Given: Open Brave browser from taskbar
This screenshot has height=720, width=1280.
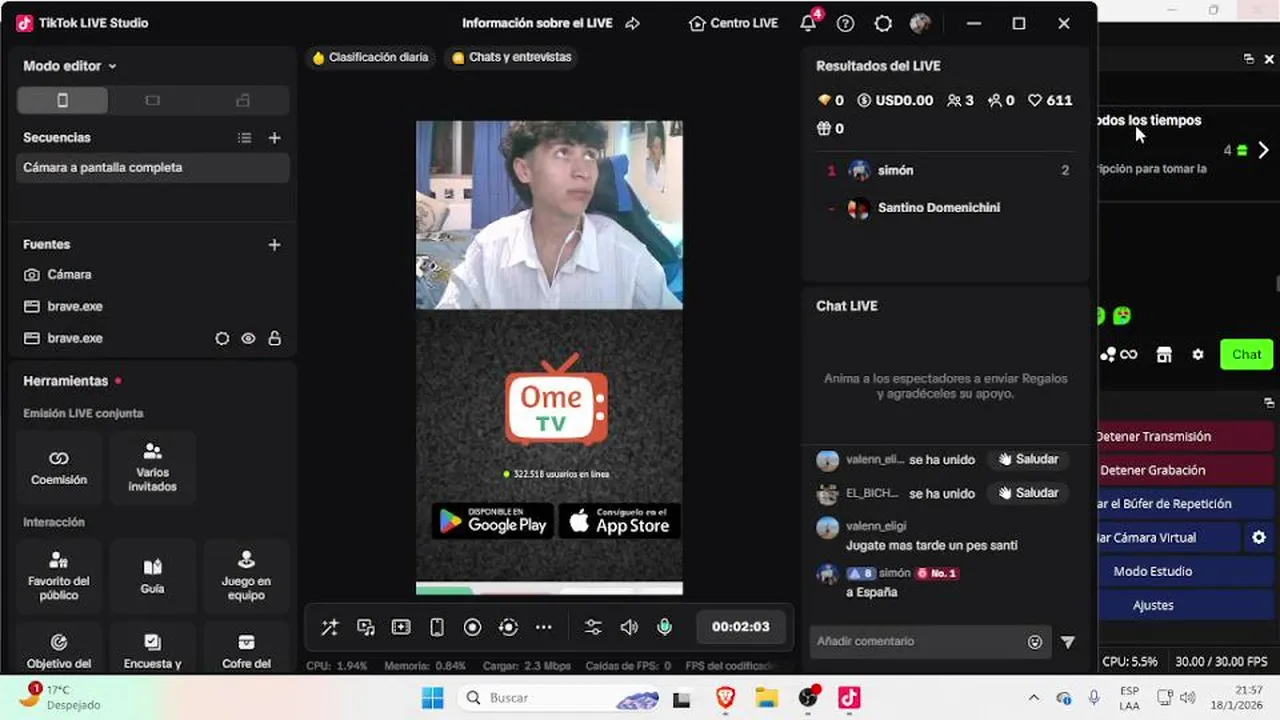Looking at the screenshot, I should (x=726, y=697).
